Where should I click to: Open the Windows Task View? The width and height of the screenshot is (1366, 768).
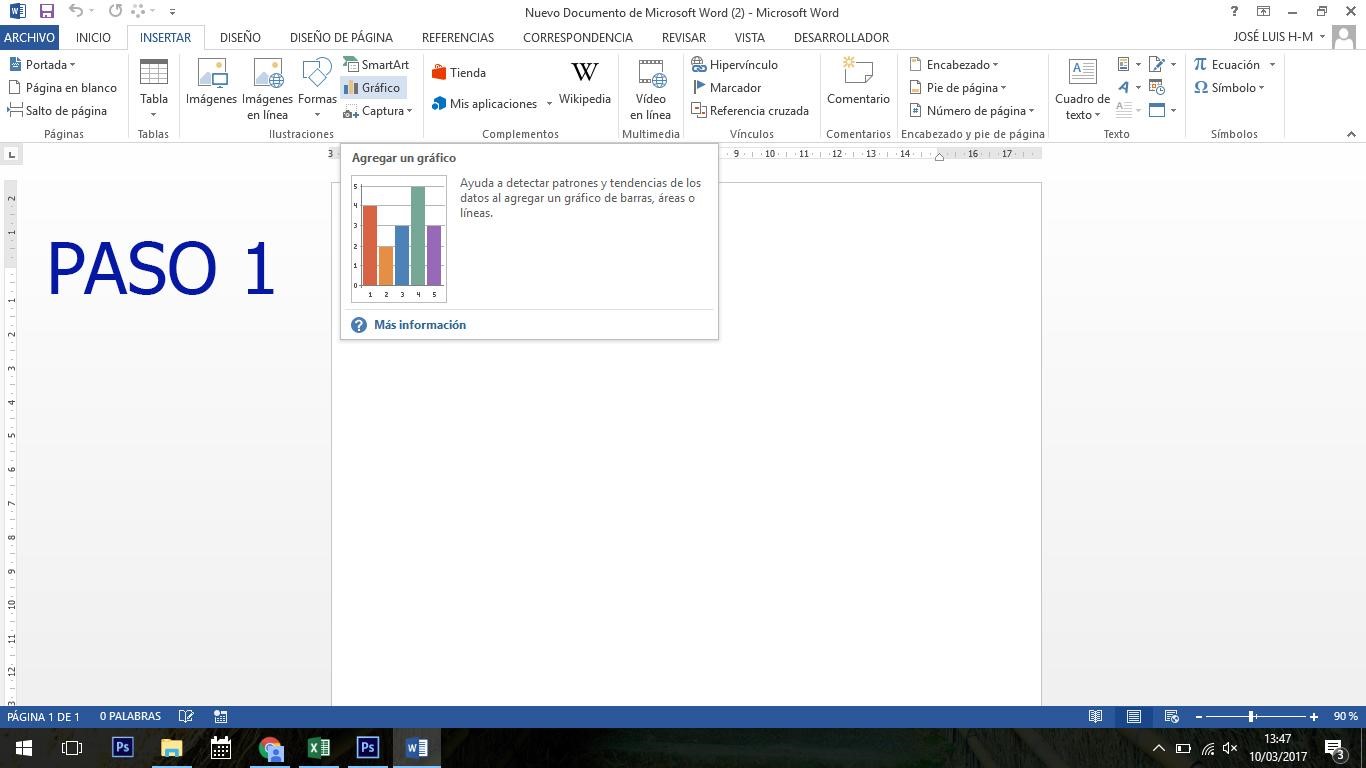pyautogui.click(x=72, y=748)
